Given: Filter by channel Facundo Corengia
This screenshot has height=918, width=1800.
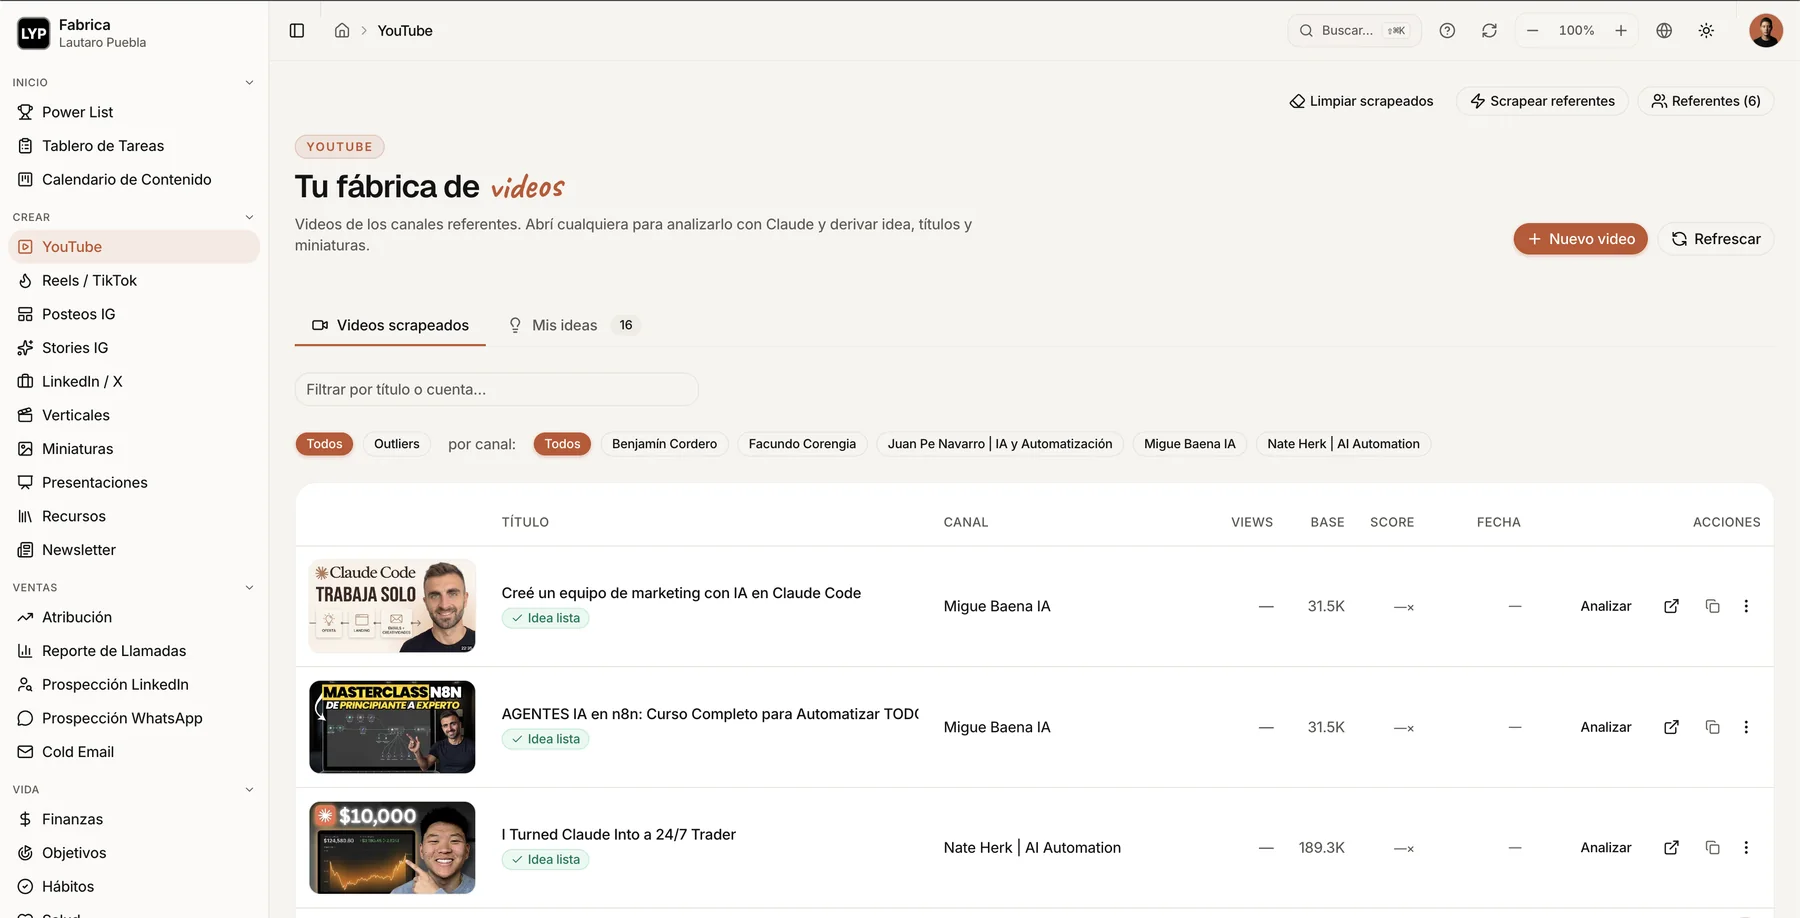Looking at the screenshot, I should tap(802, 444).
